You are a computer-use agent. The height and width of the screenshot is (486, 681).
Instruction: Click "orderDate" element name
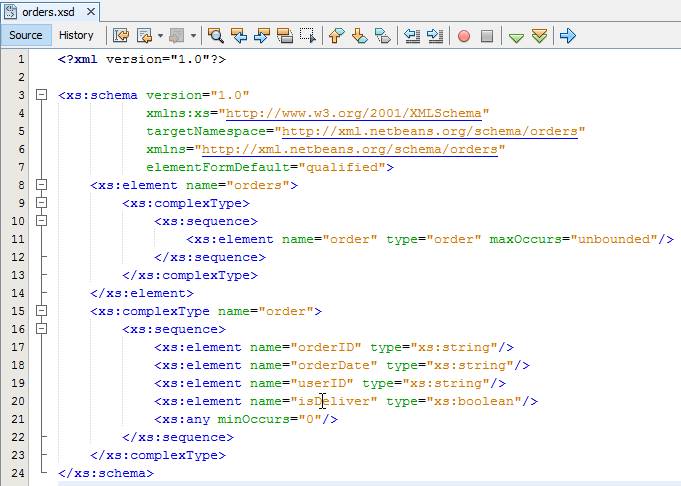tap(334, 365)
